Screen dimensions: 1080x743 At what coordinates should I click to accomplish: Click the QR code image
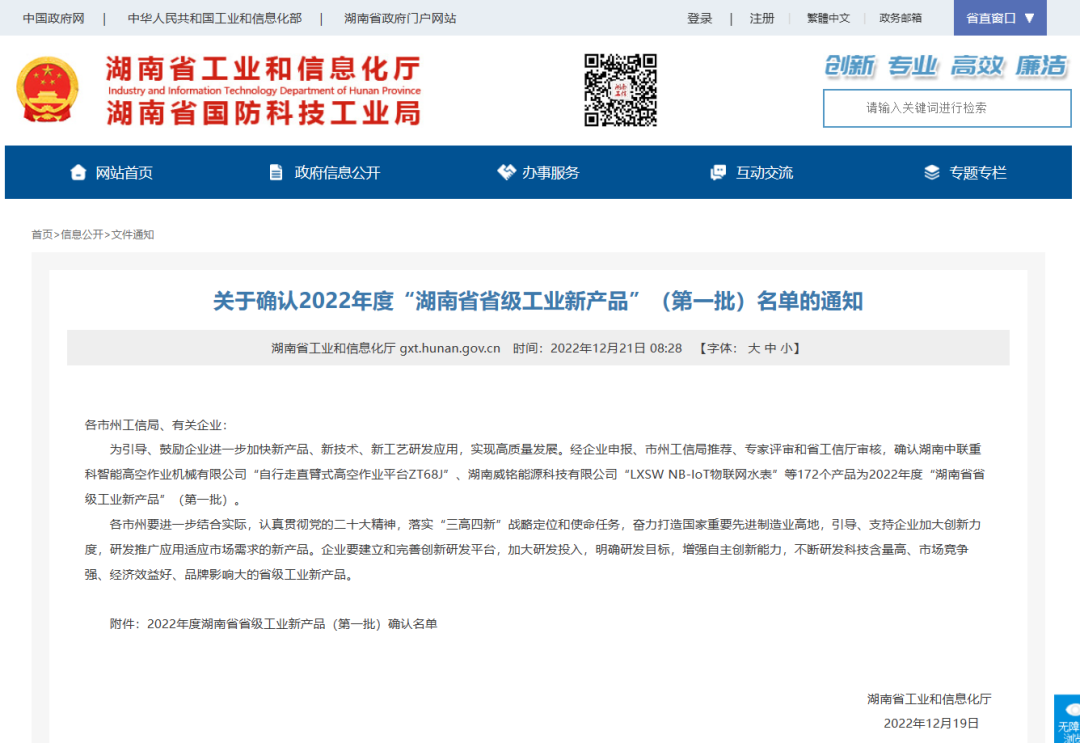click(620, 90)
